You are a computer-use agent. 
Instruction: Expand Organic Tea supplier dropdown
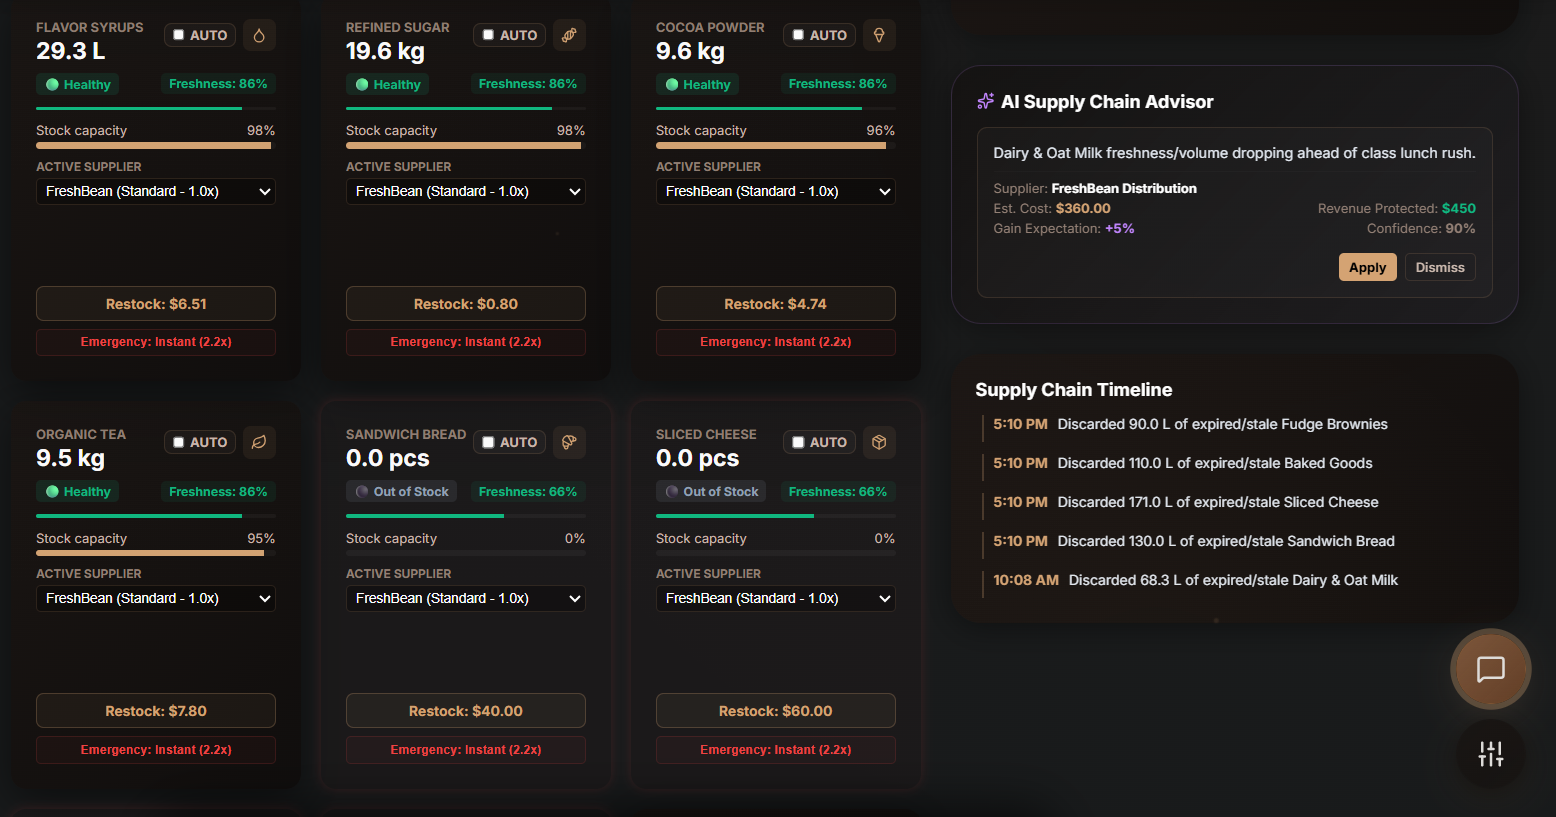coord(156,598)
